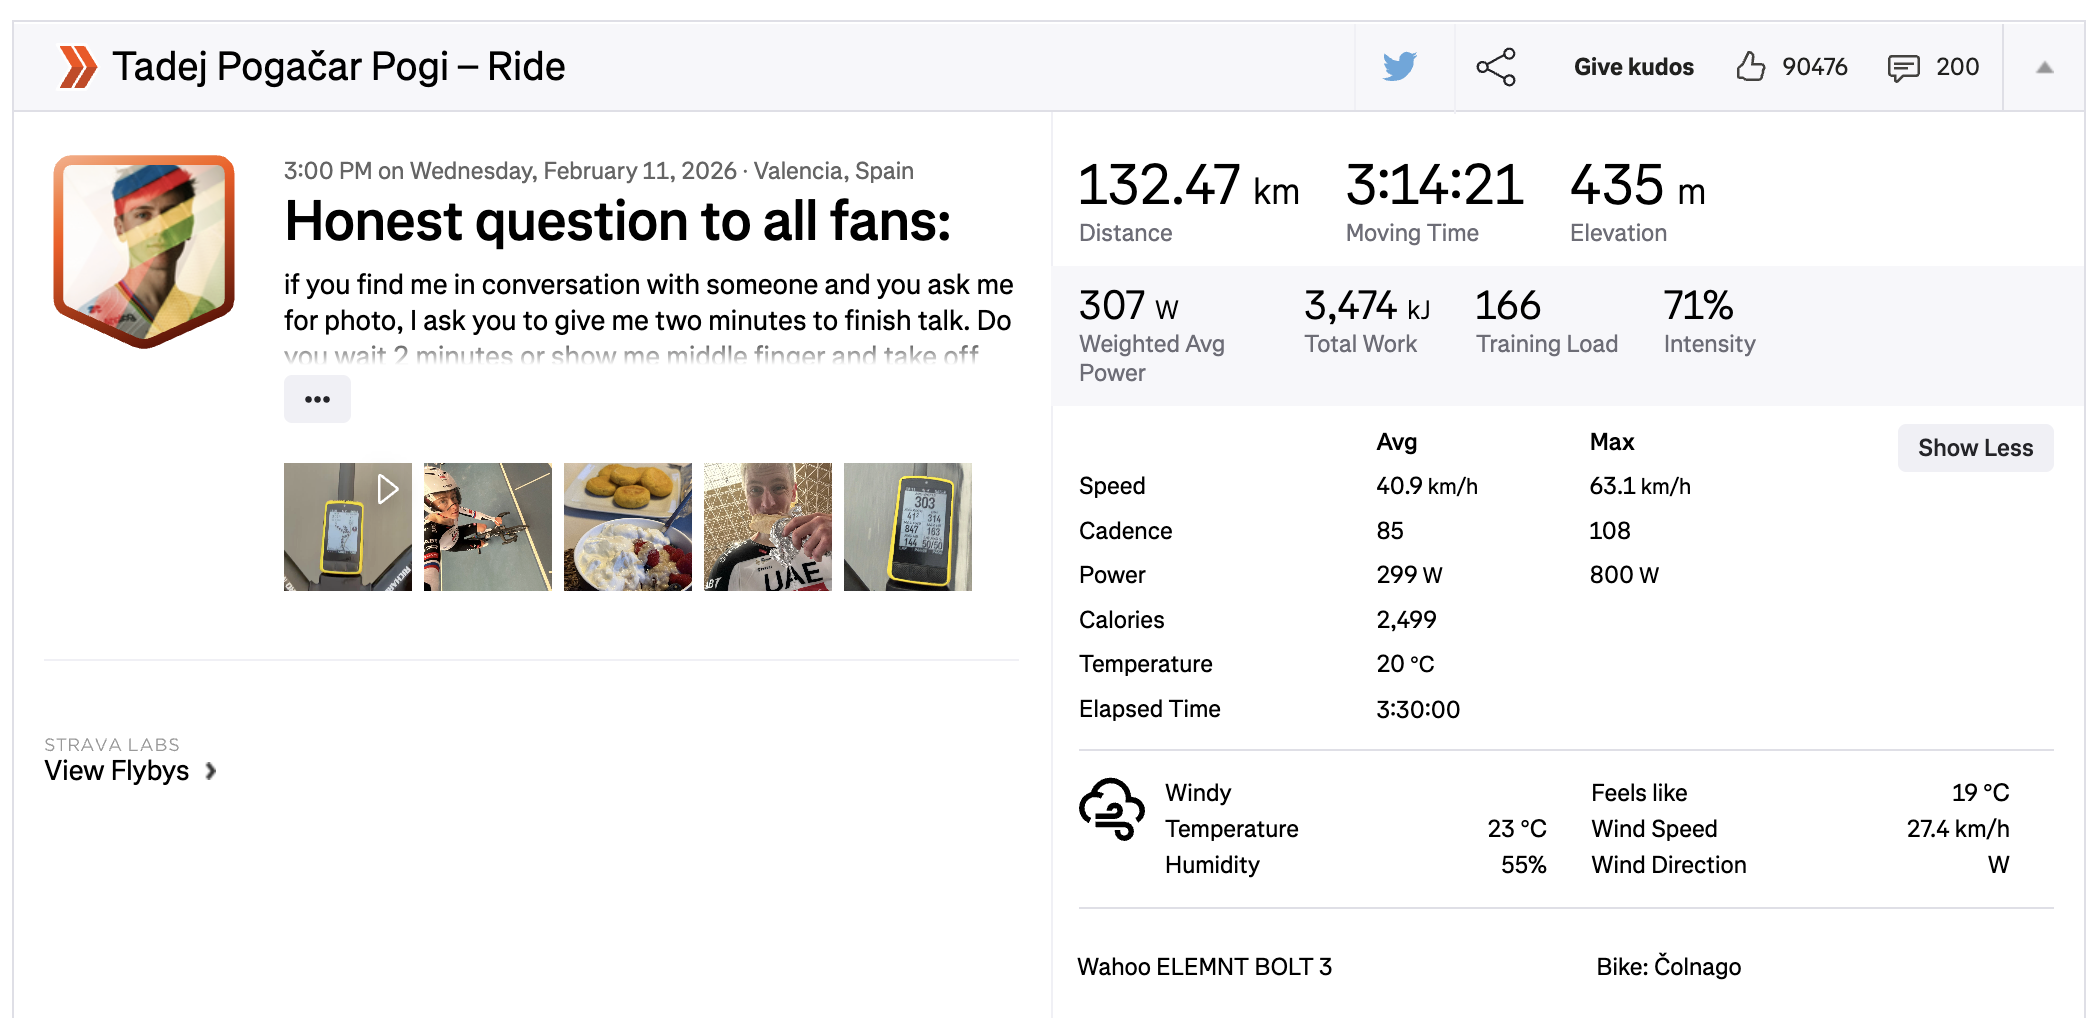Collapse the activity header with the up arrow

coord(2044,67)
